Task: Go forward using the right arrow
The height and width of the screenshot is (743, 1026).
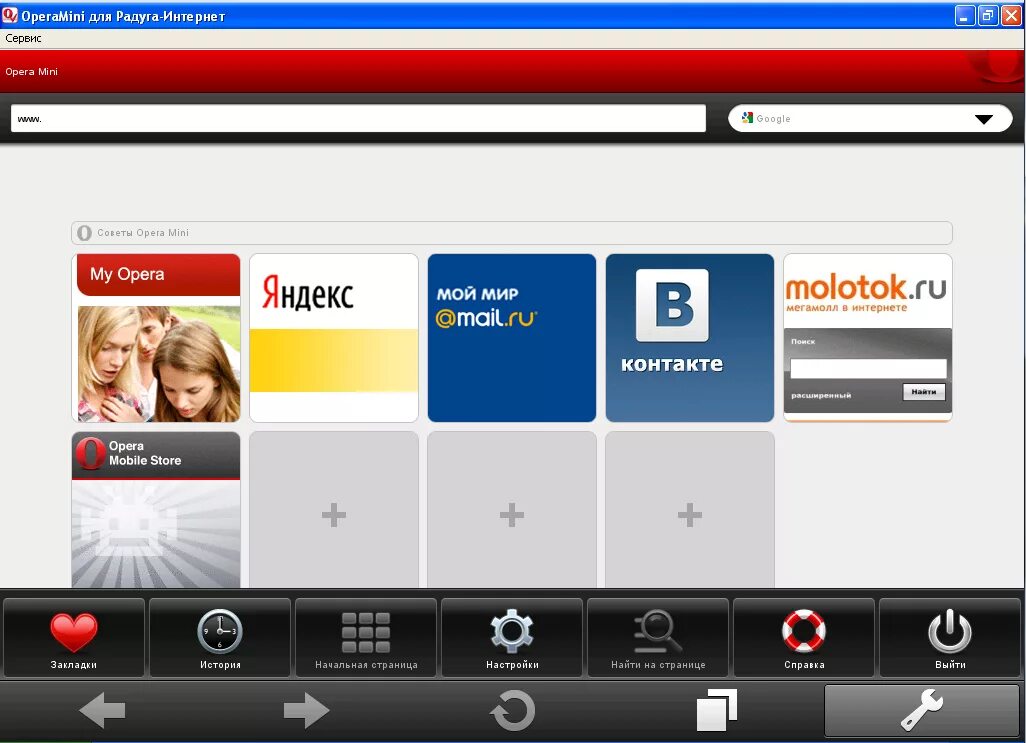Action: click(x=306, y=710)
